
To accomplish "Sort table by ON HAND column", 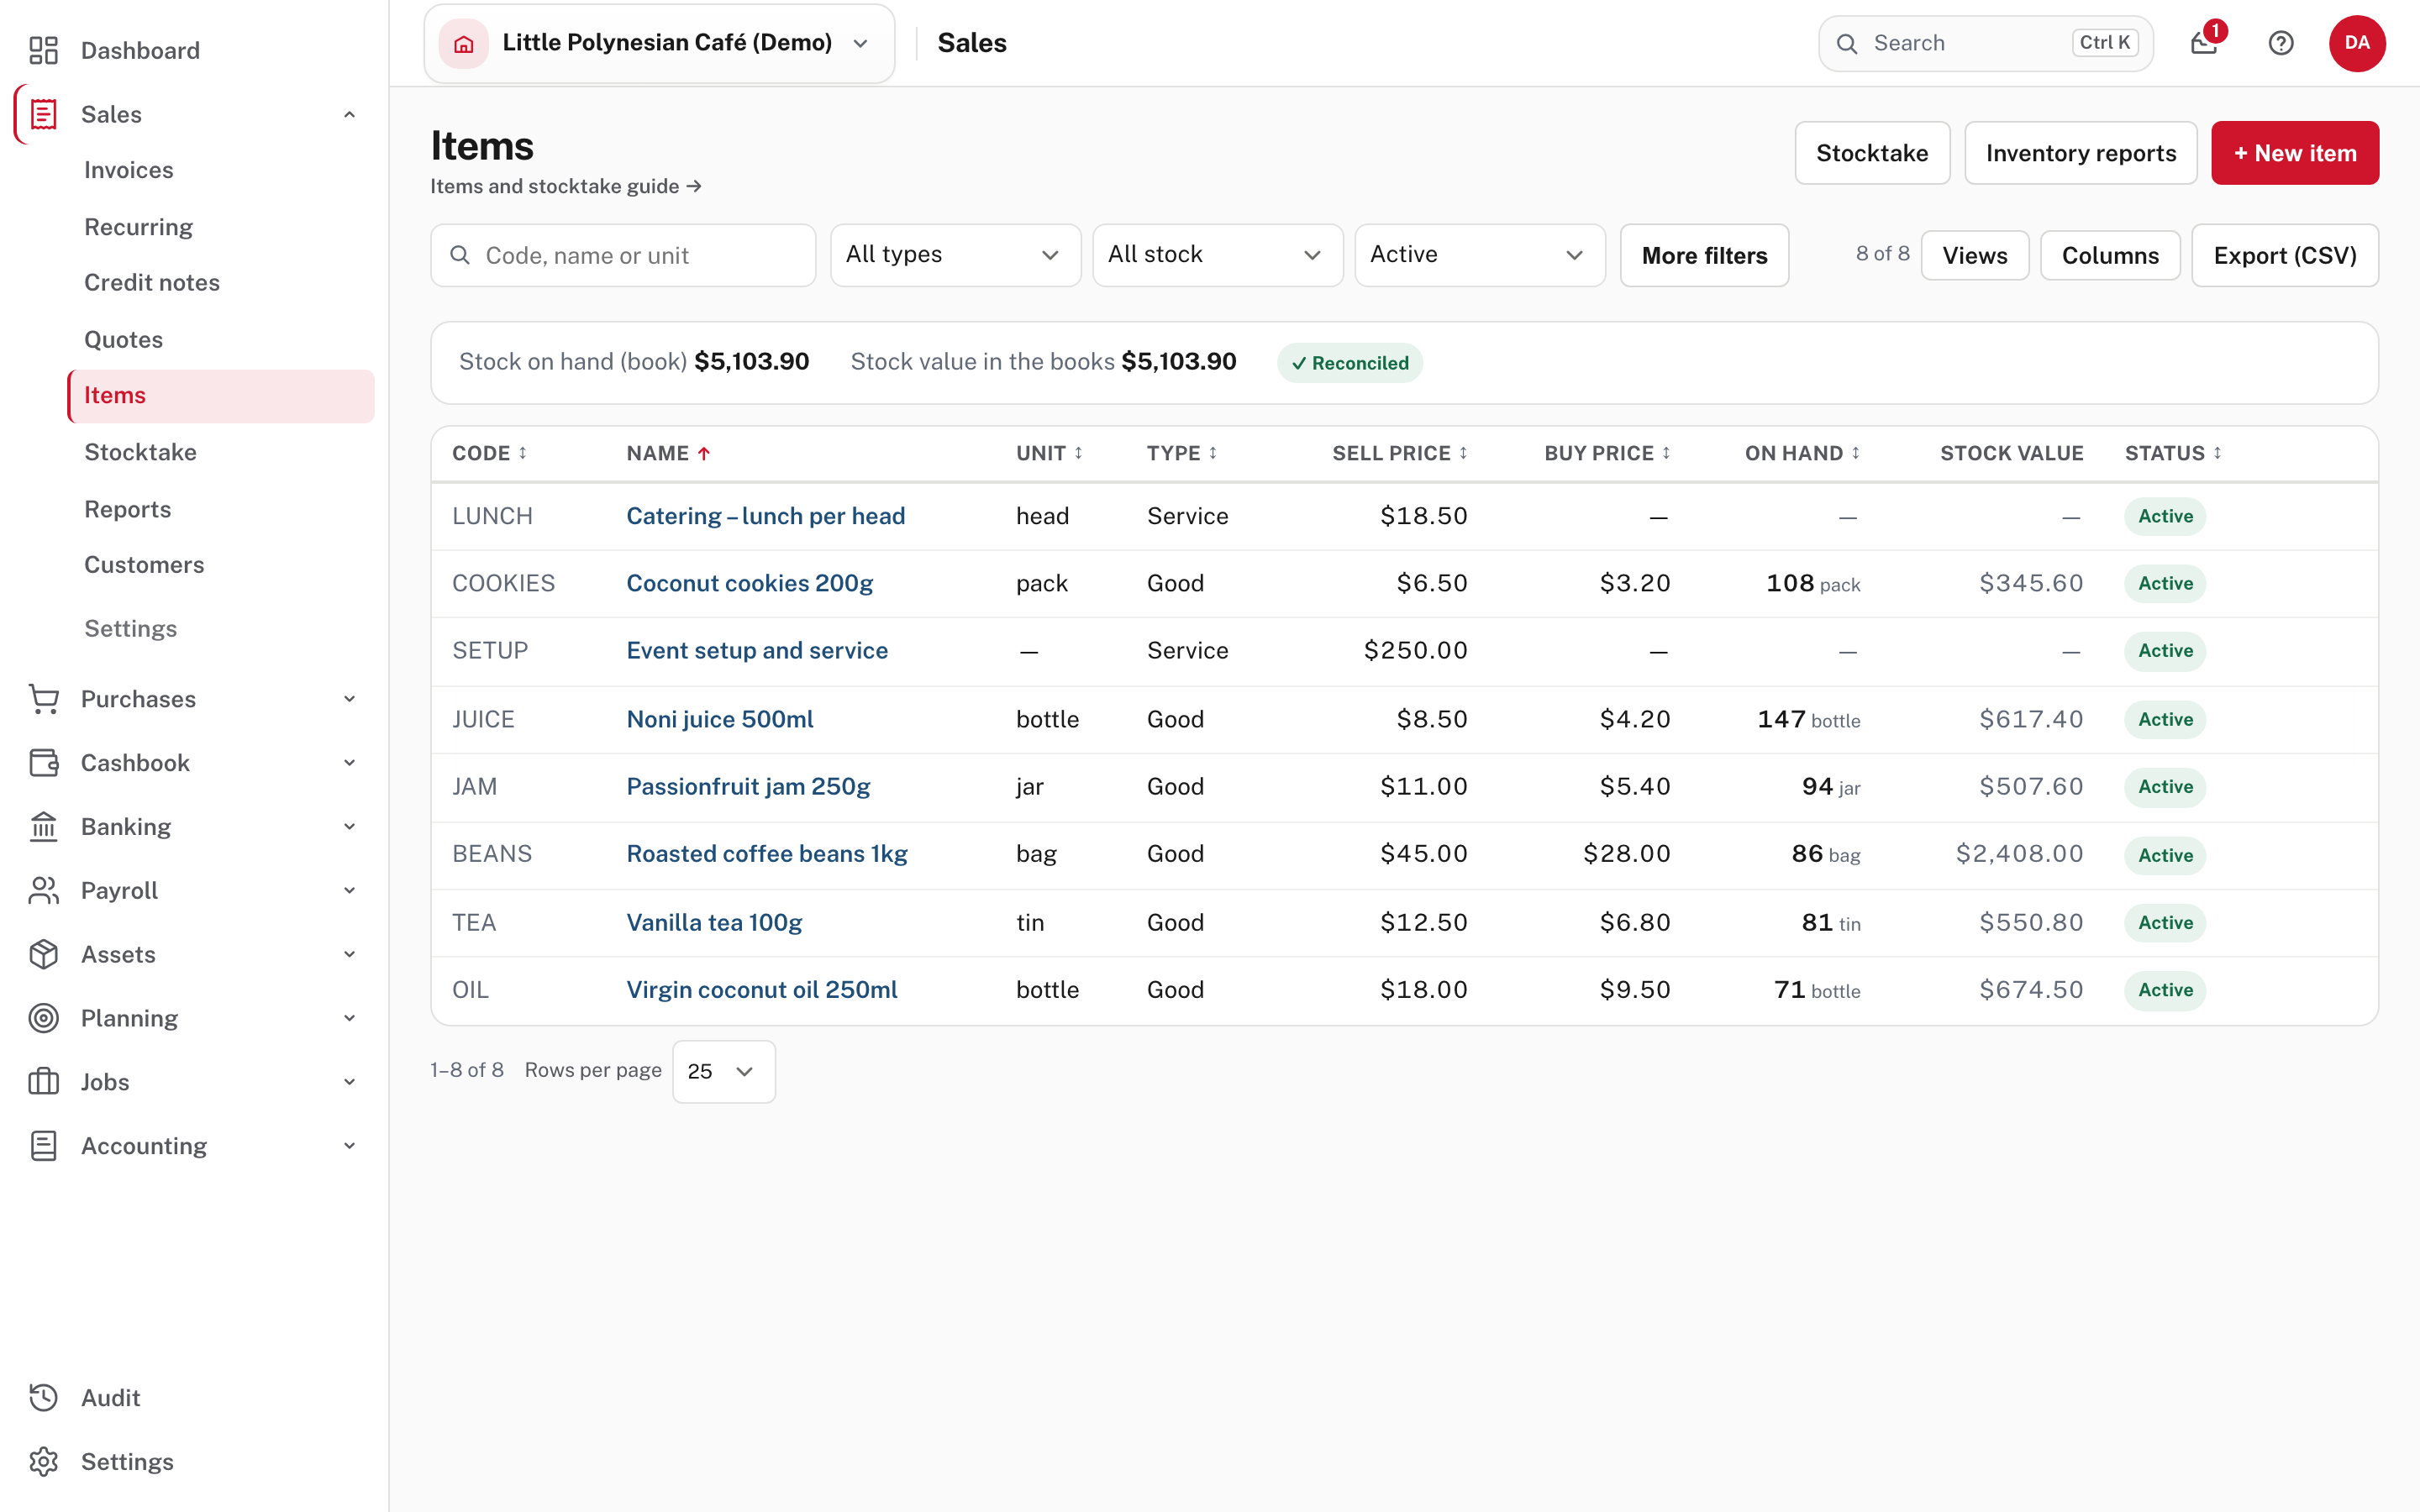I will [1802, 454].
